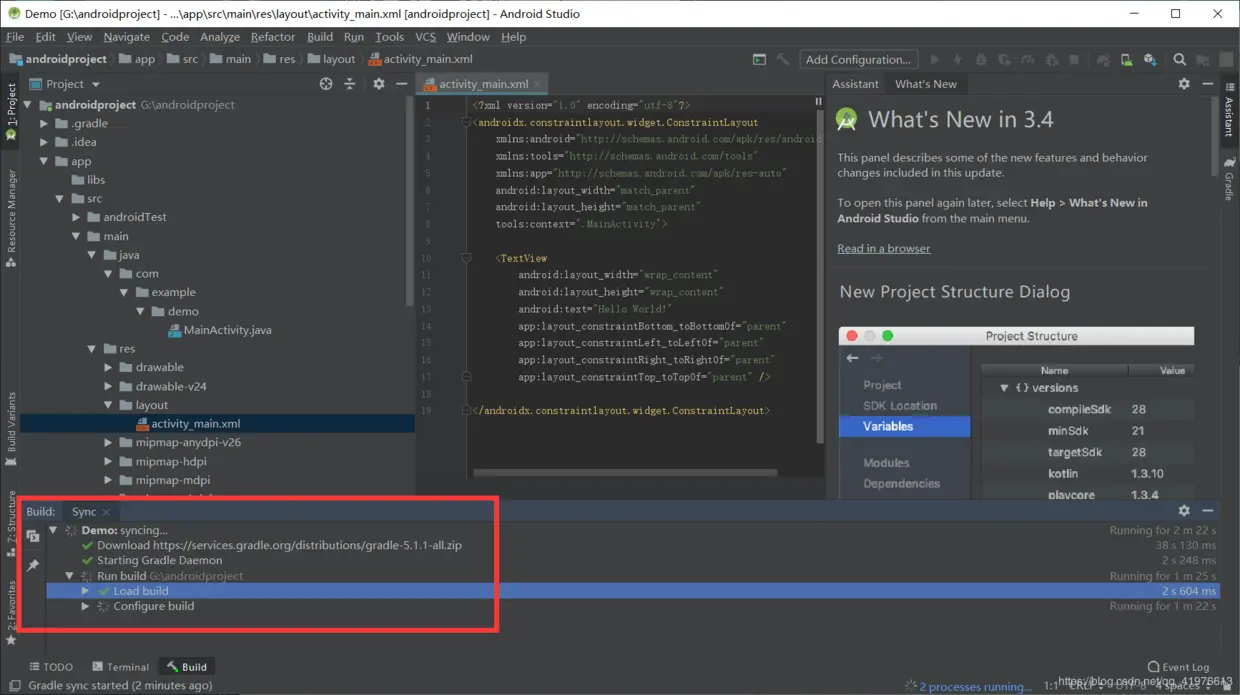Select the libs folder in Project tree
The image size is (1240, 695).
88,180
